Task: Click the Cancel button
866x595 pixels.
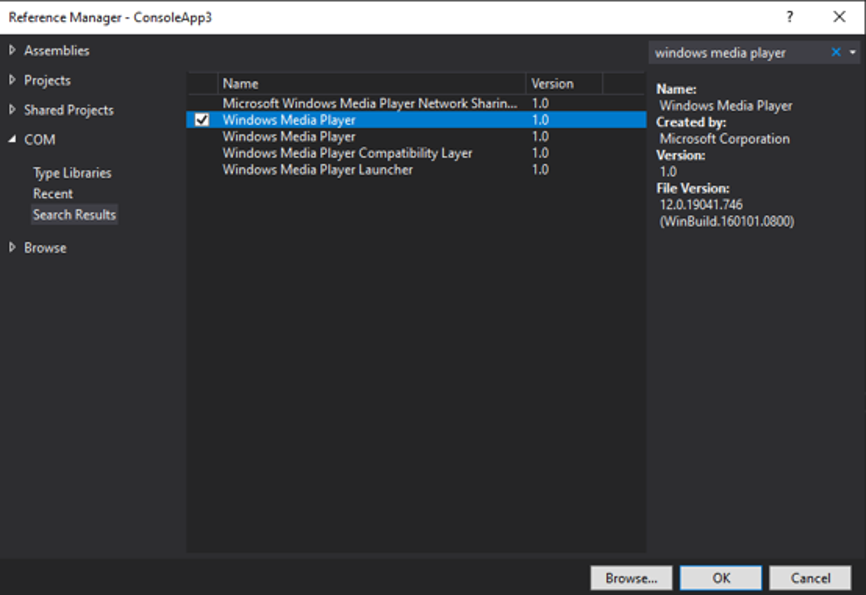Action: click(810, 578)
